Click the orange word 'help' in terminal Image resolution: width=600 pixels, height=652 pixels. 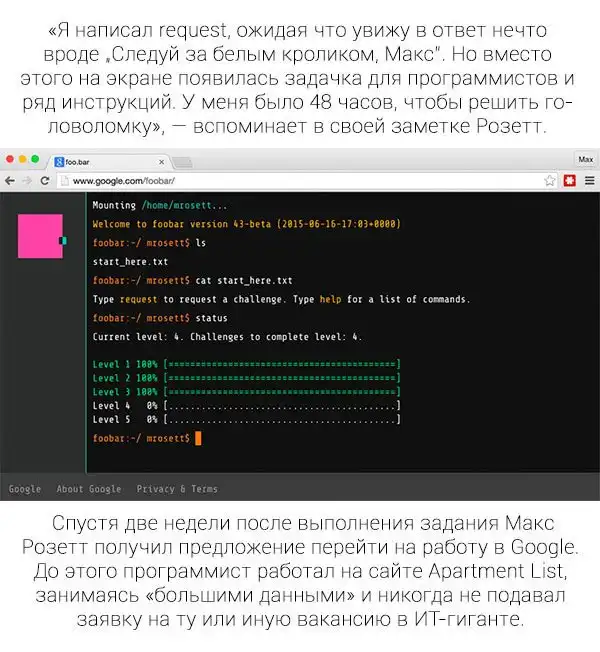point(330,299)
